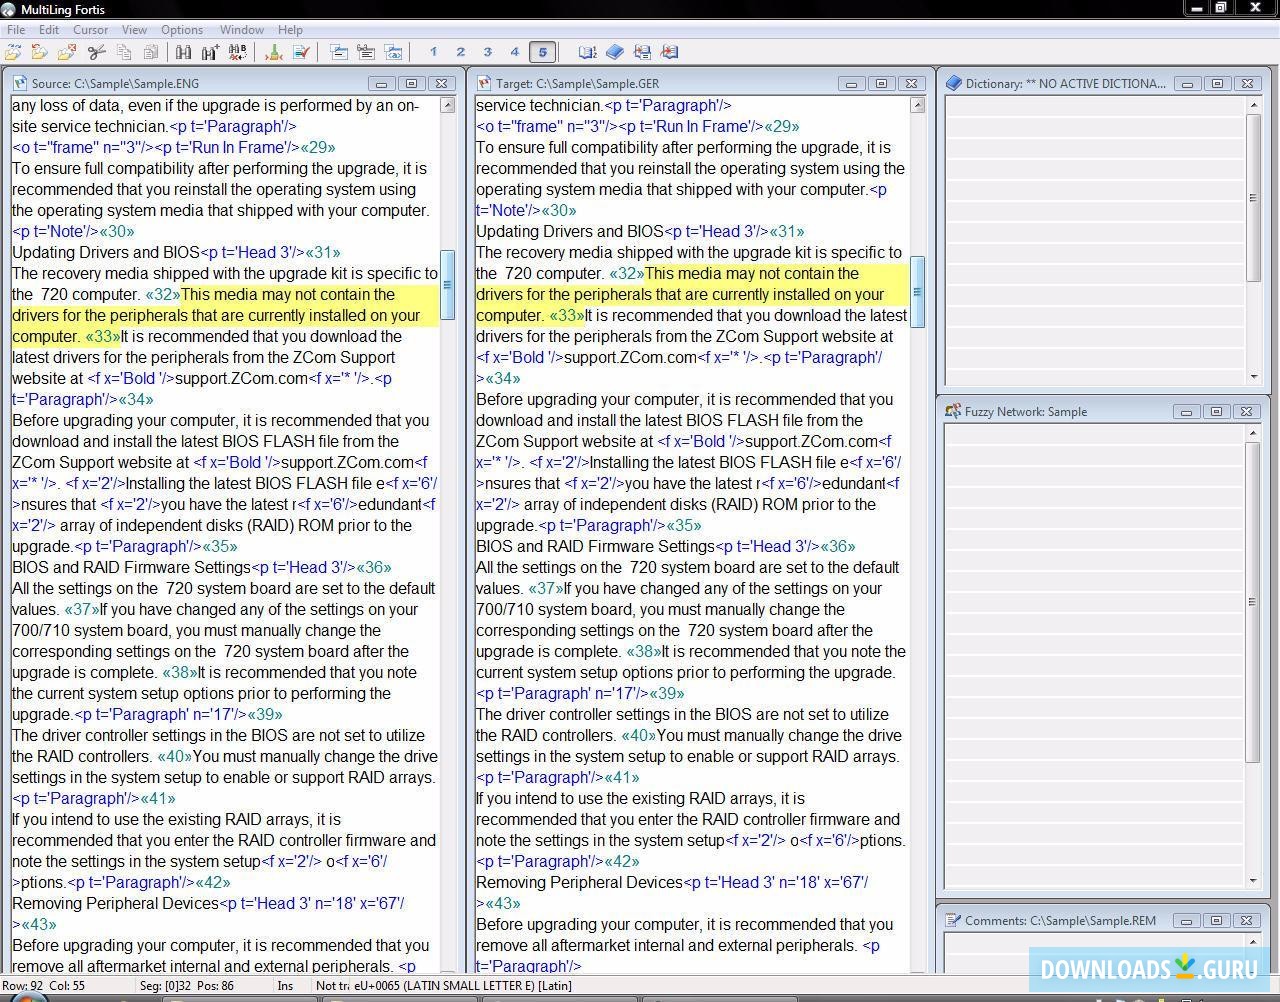Click the Open project folder icon

tap(40, 52)
